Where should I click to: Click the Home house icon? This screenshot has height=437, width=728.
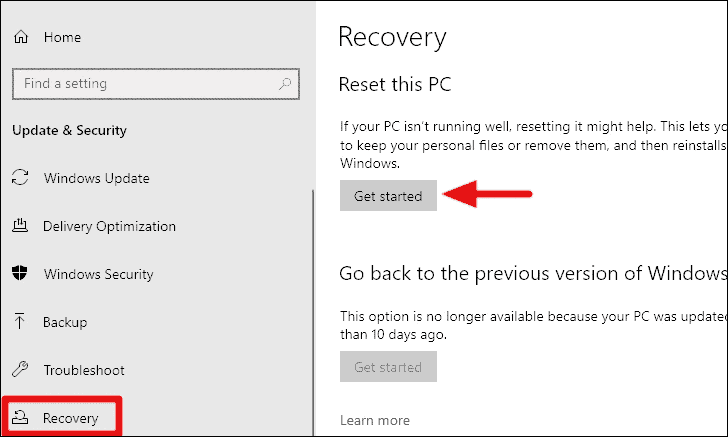point(21,37)
